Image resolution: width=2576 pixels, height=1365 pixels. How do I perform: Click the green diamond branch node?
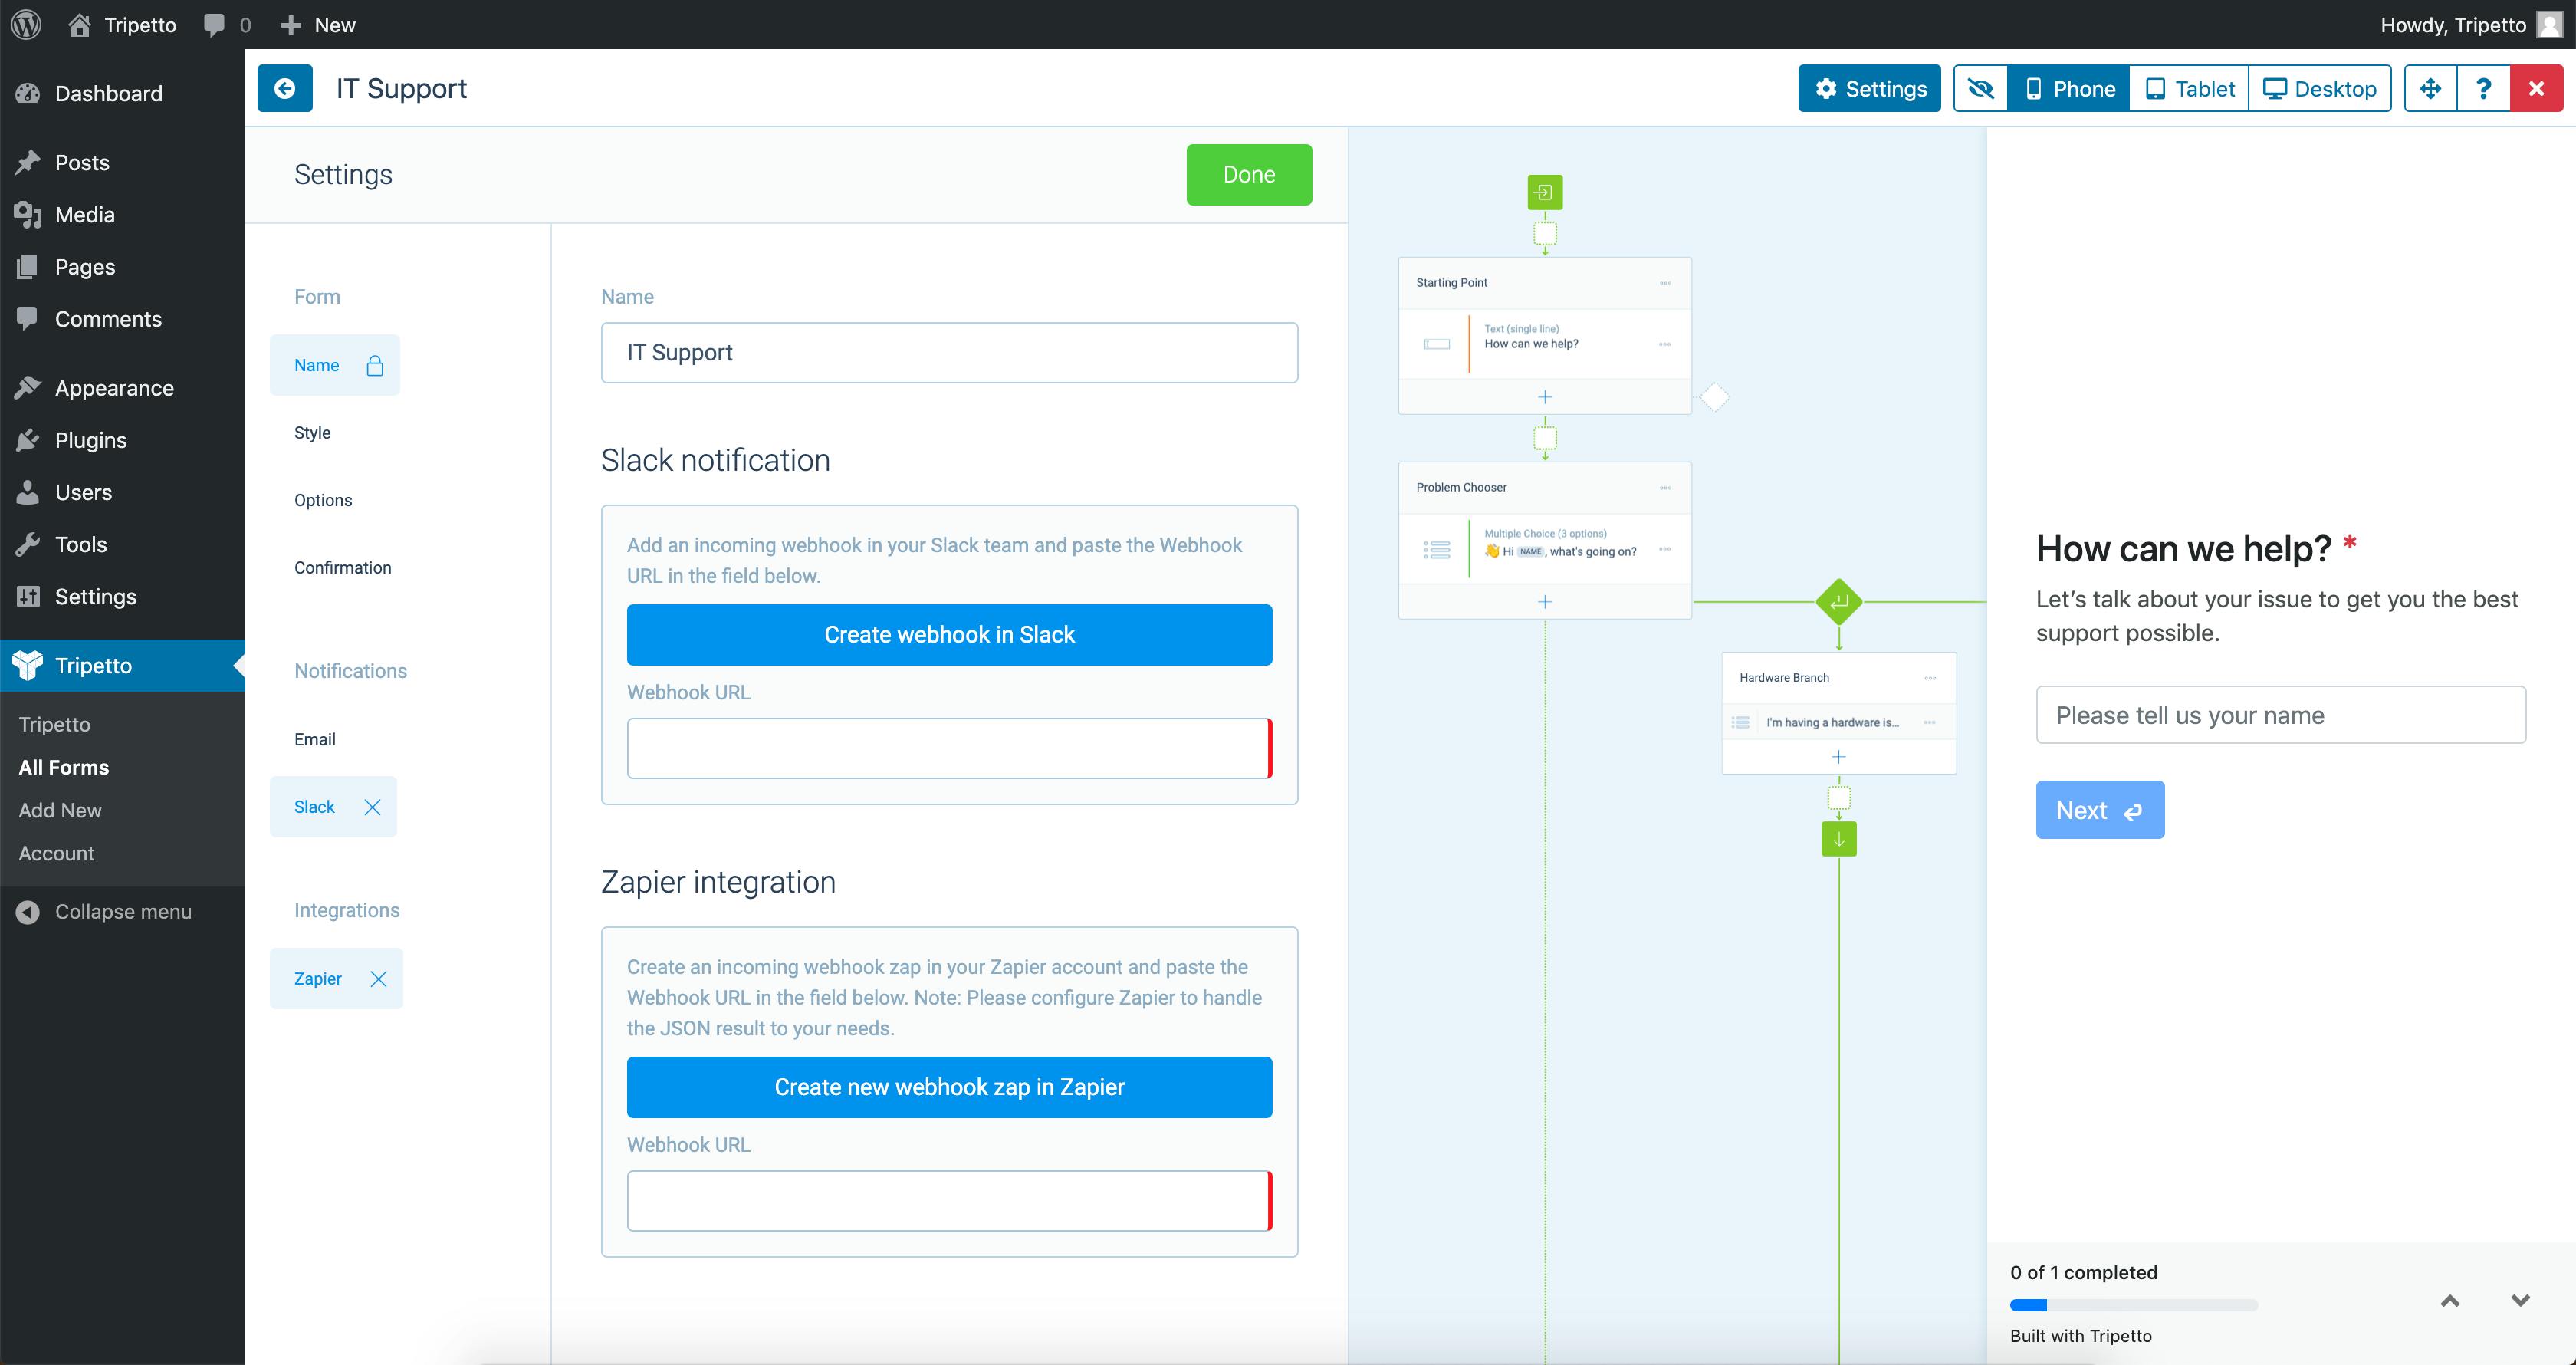pos(1839,602)
